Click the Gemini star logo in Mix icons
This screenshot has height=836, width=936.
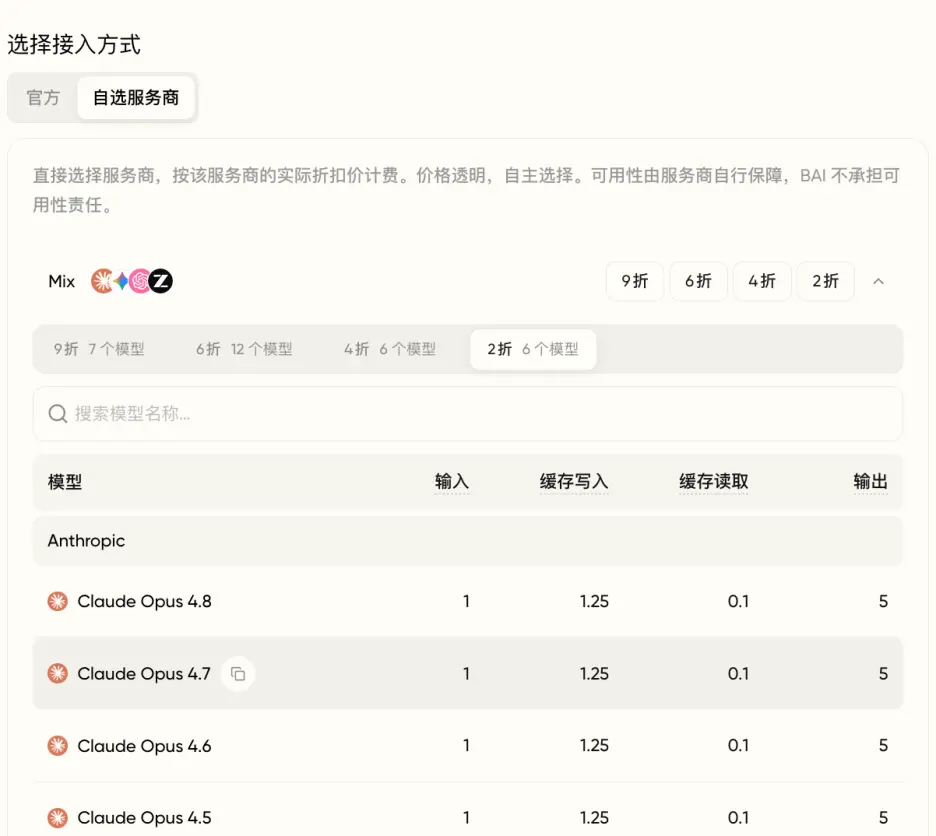point(121,281)
